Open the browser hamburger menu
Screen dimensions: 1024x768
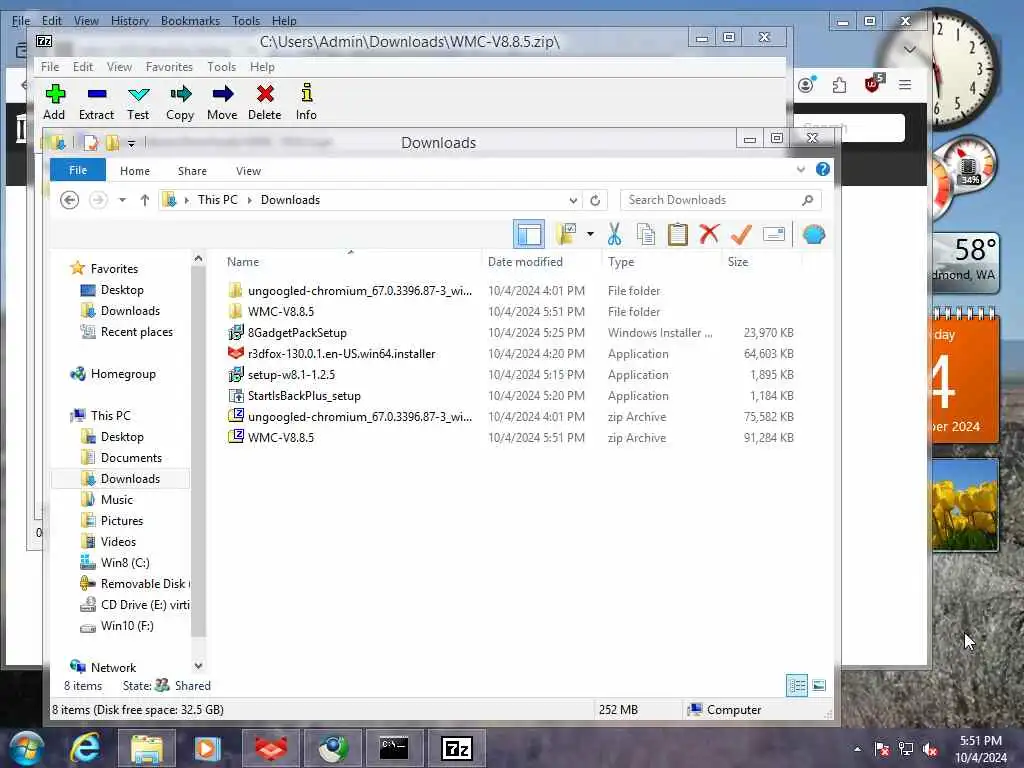(905, 85)
